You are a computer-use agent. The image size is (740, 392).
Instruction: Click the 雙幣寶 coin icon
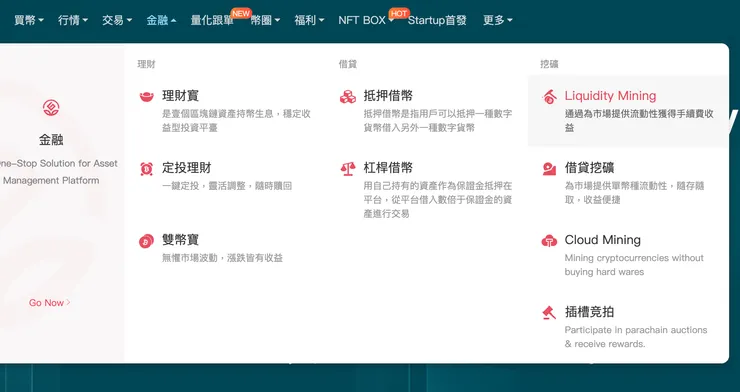(x=146, y=241)
